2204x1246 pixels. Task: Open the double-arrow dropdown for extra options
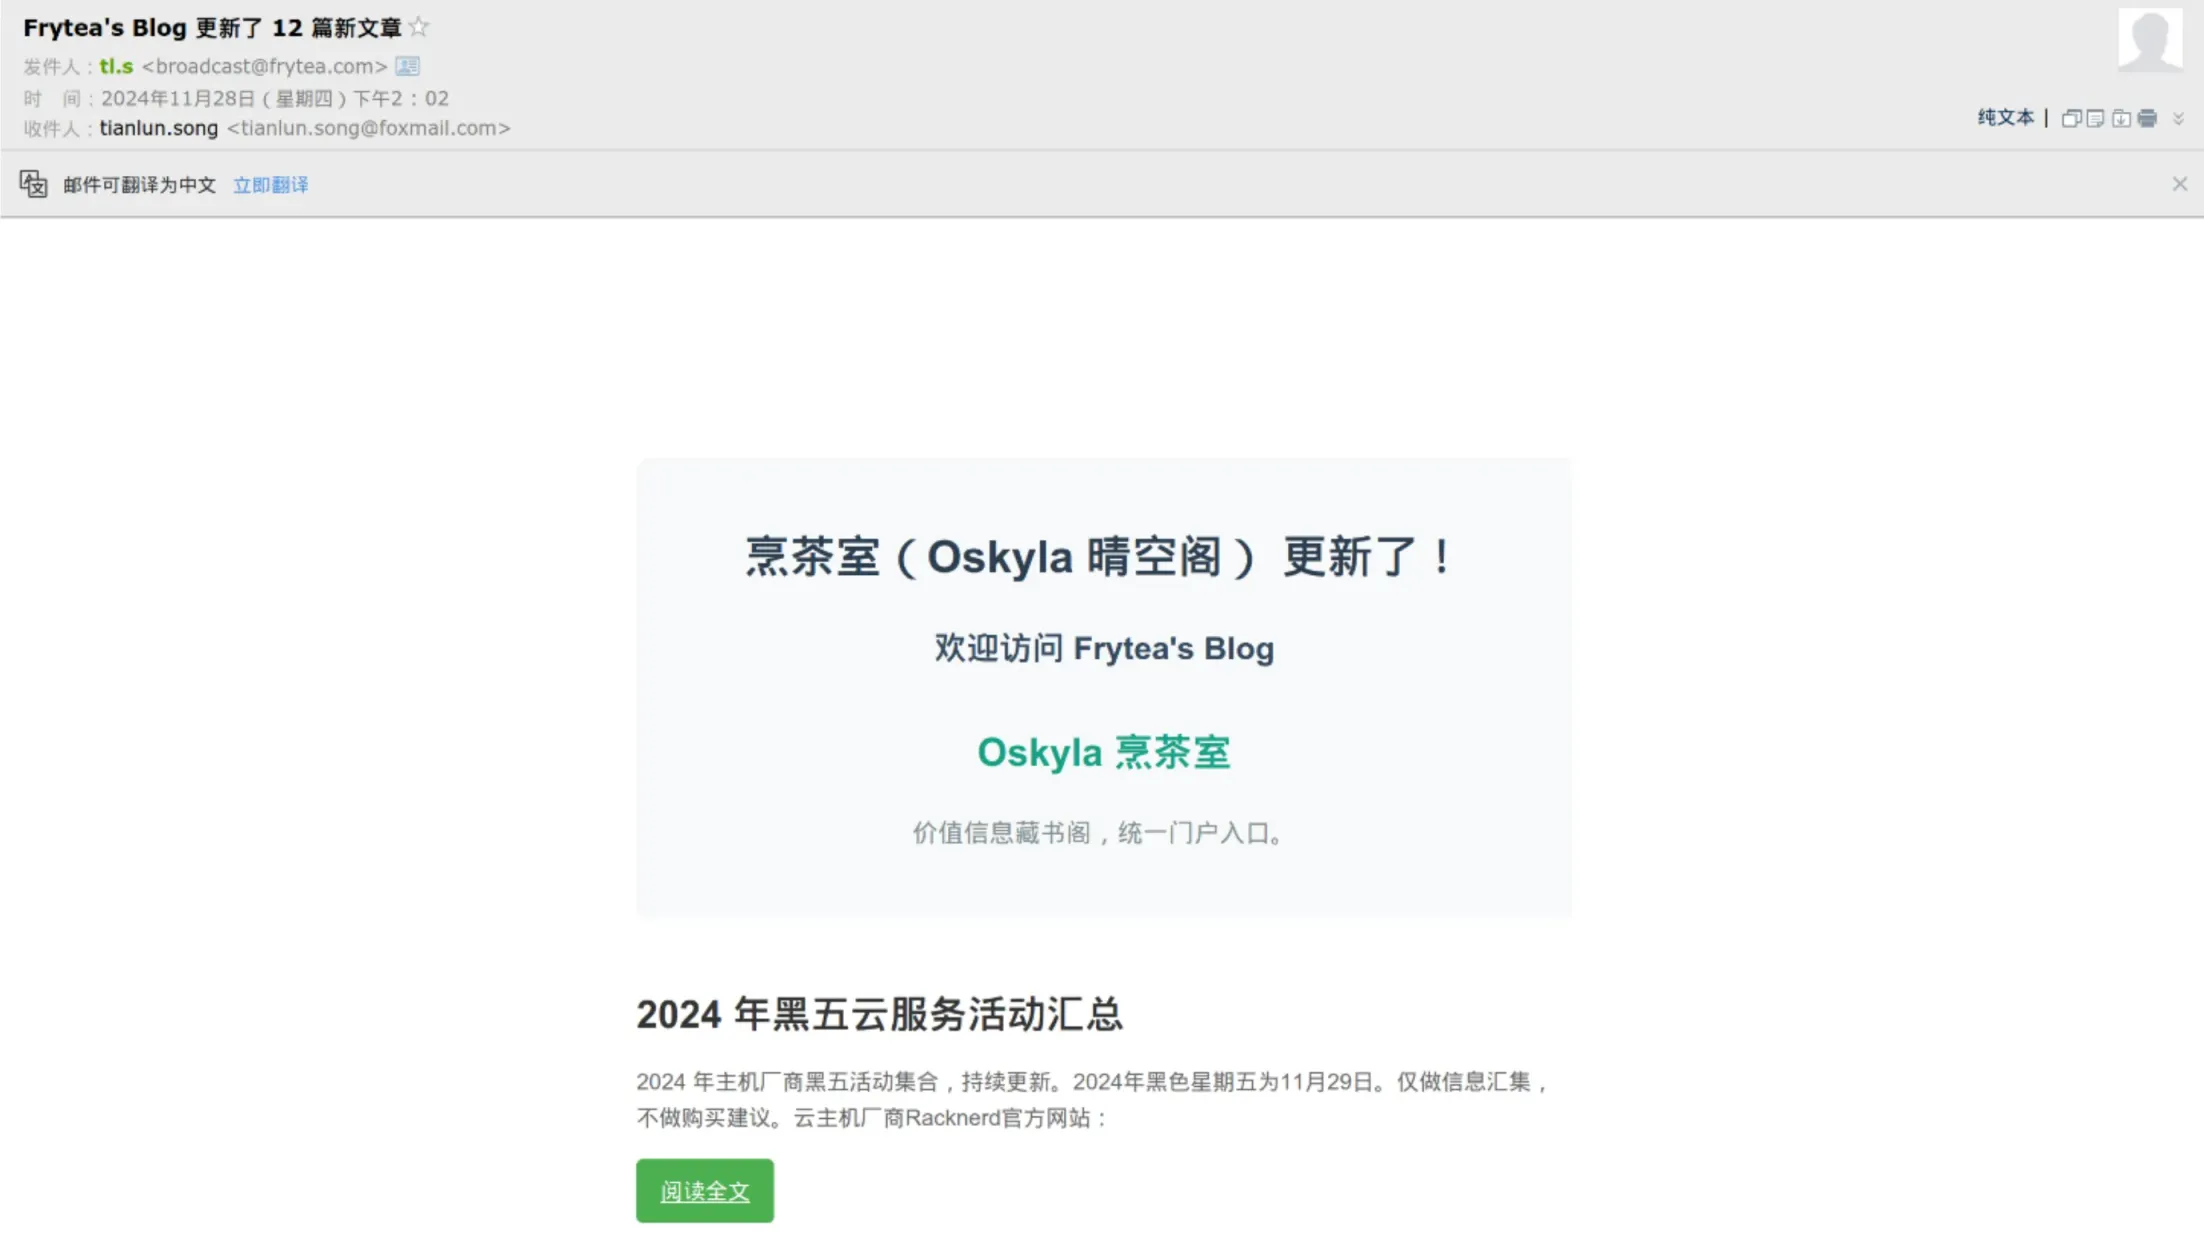(x=2179, y=118)
